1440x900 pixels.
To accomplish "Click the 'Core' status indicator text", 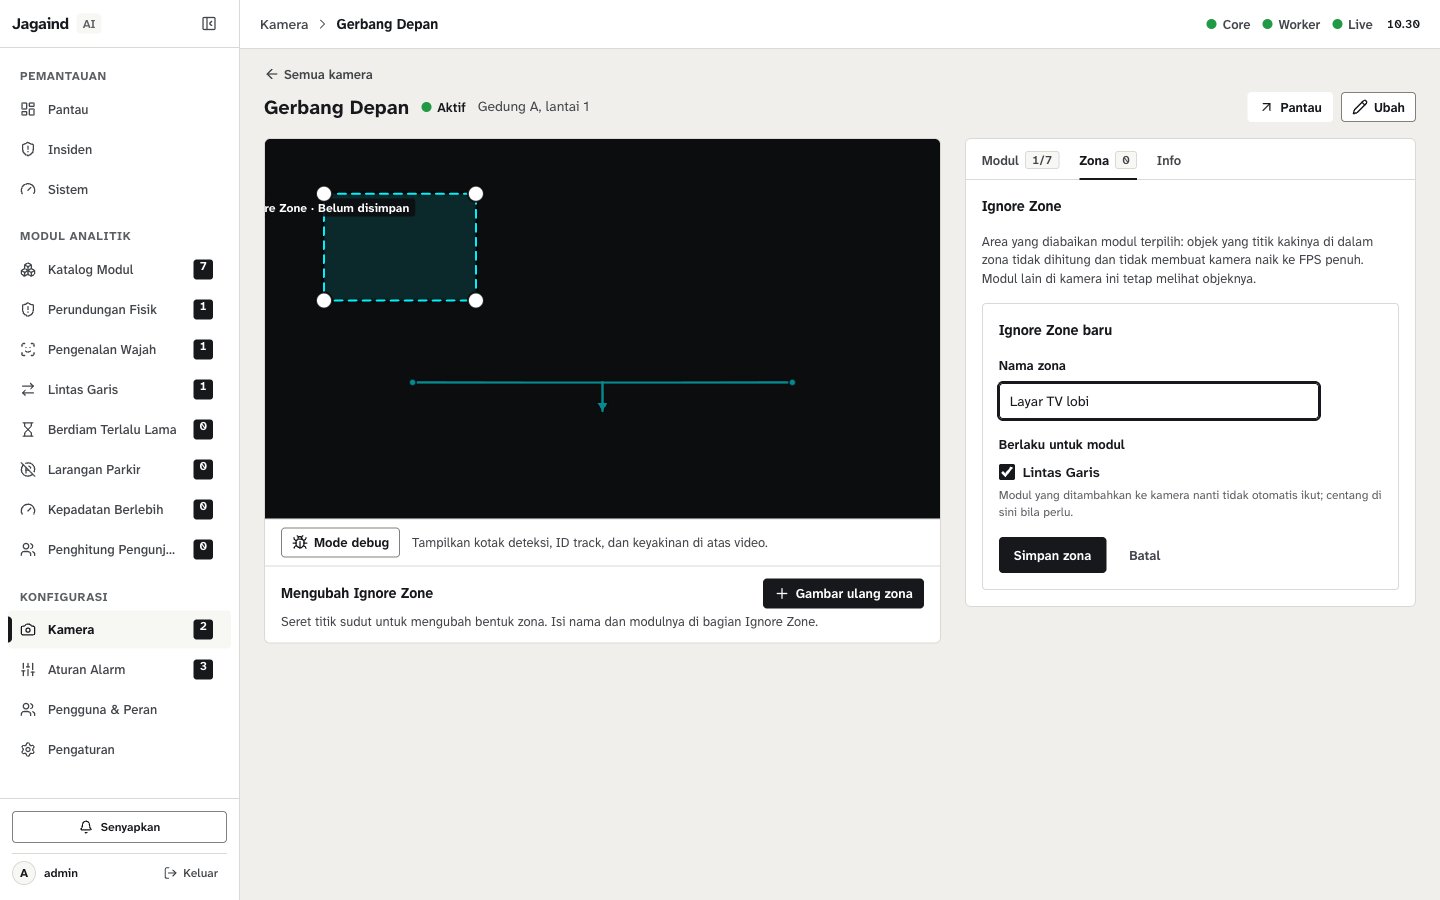I will [1236, 24].
